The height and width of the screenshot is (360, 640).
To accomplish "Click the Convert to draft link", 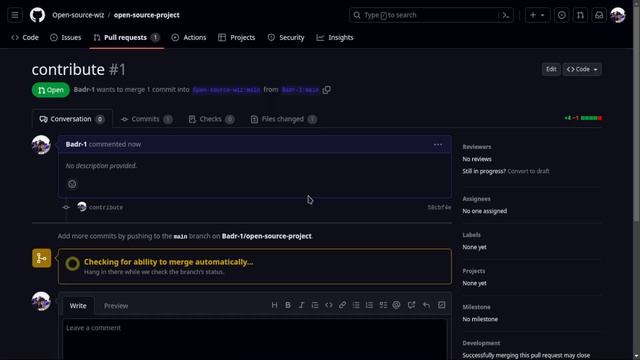I will [528, 171].
